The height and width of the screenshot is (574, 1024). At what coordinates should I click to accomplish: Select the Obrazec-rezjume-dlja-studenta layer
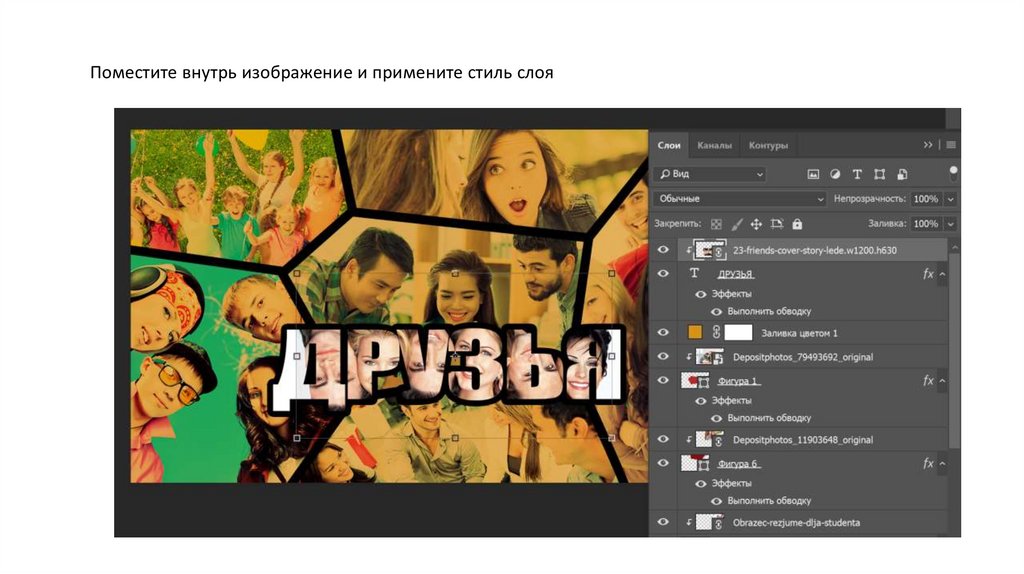[x=796, y=522]
